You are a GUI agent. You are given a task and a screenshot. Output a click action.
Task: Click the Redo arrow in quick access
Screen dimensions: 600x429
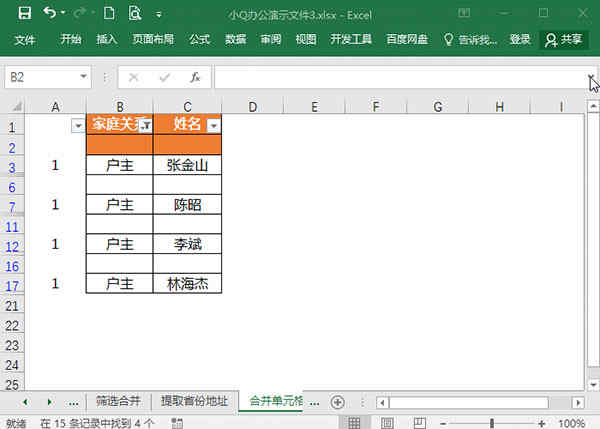pos(79,13)
